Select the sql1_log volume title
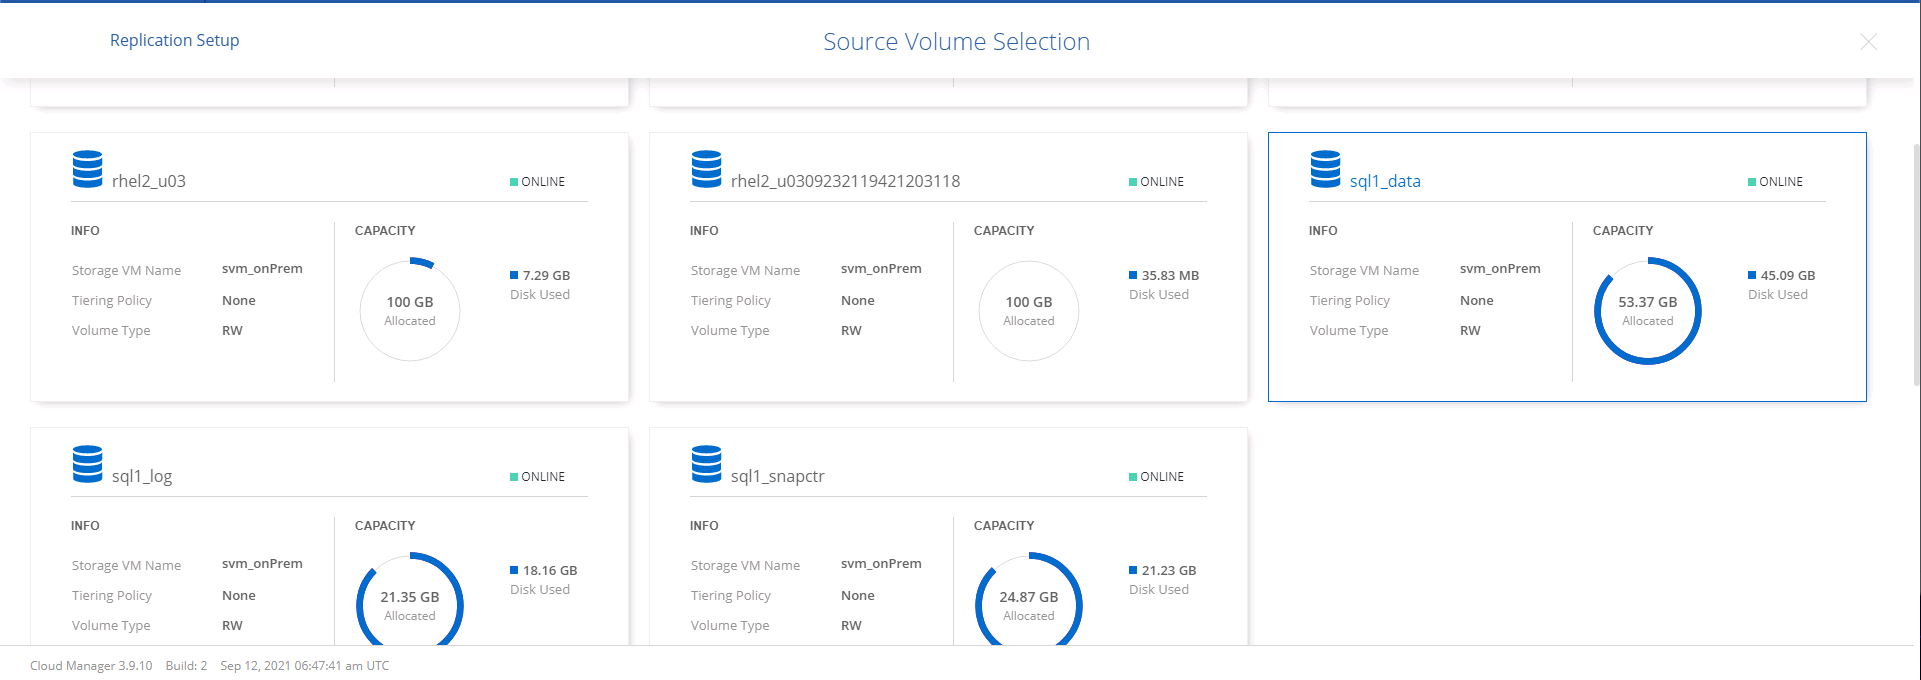Image resolution: width=1921 pixels, height=680 pixels. pos(142,476)
